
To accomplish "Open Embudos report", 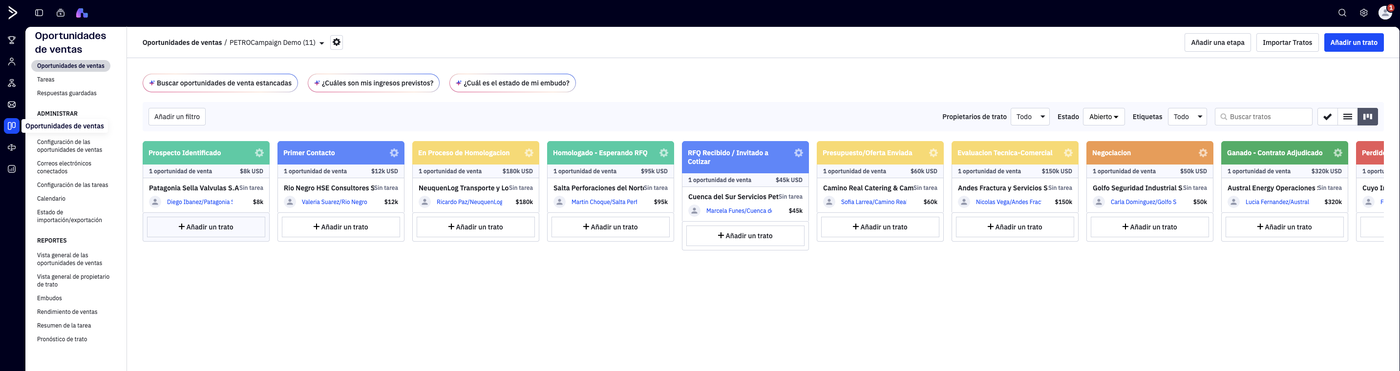I will [49, 298].
